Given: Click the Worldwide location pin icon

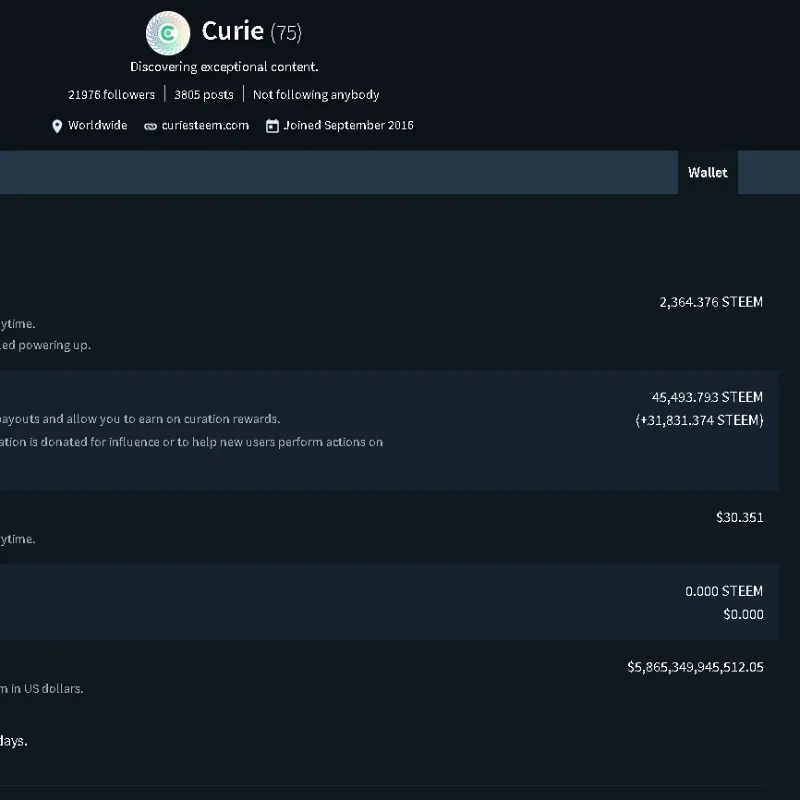Looking at the screenshot, I should 57,126.
